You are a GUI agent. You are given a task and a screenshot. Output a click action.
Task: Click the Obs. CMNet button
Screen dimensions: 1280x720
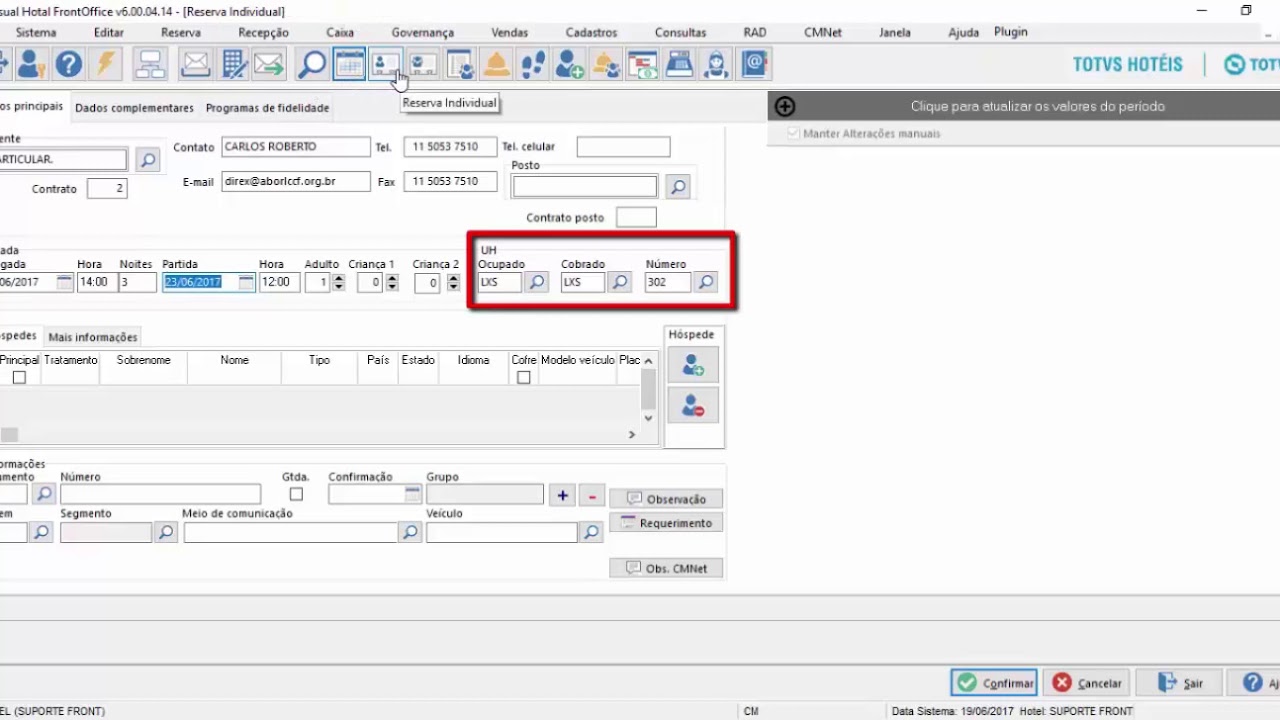pos(666,568)
